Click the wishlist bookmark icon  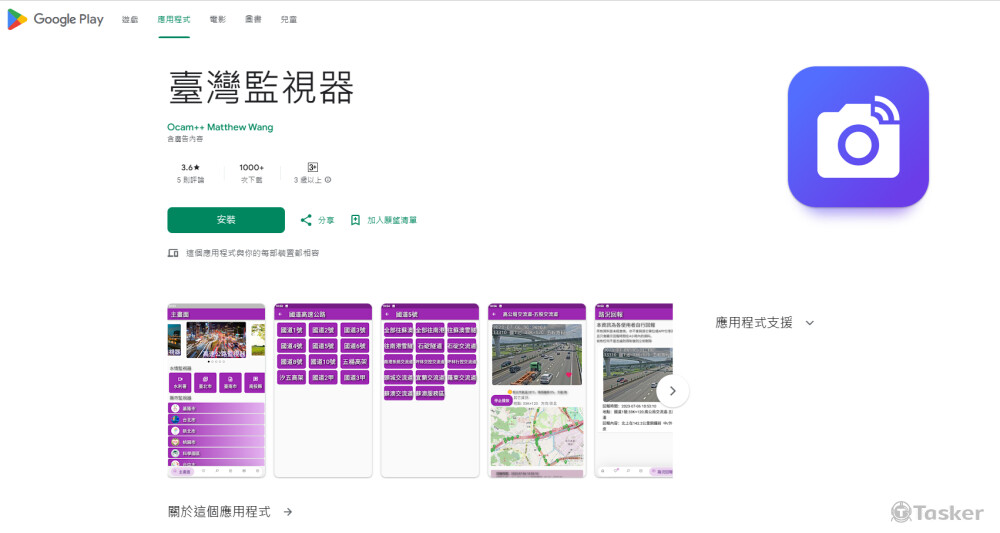click(355, 220)
